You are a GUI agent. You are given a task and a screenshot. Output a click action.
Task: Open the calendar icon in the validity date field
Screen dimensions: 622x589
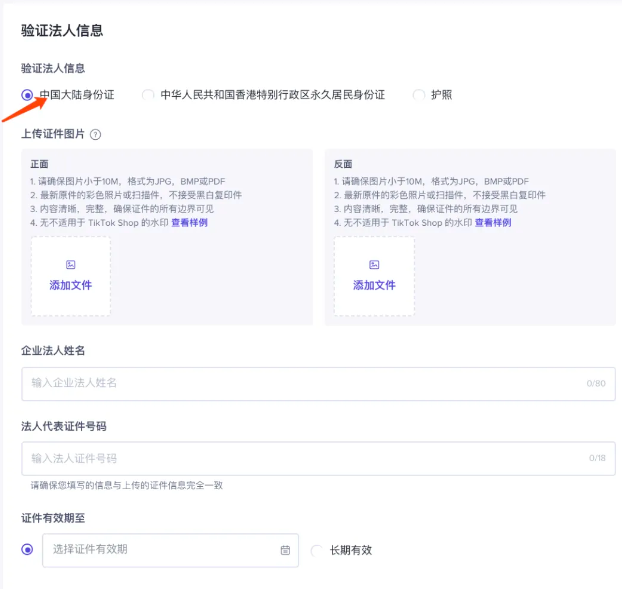pyautogui.click(x=285, y=550)
